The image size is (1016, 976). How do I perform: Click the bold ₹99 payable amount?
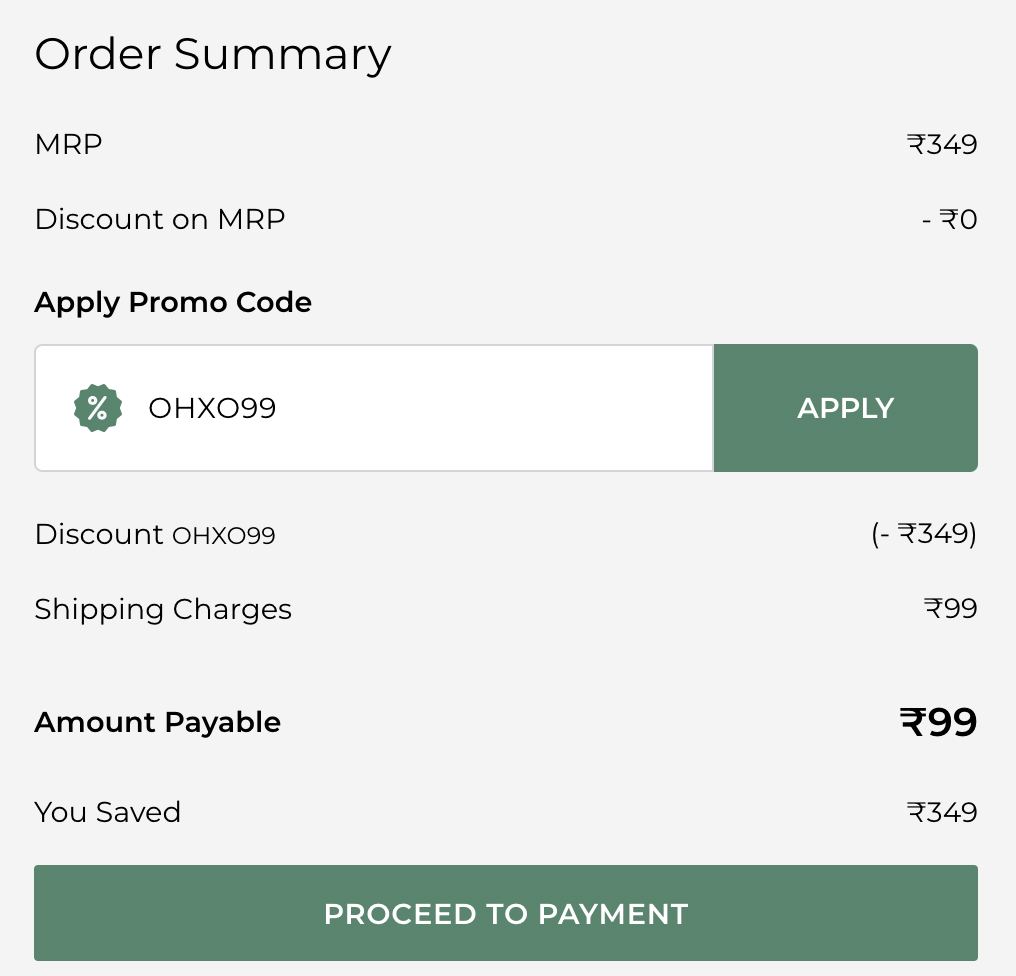click(x=938, y=722)
